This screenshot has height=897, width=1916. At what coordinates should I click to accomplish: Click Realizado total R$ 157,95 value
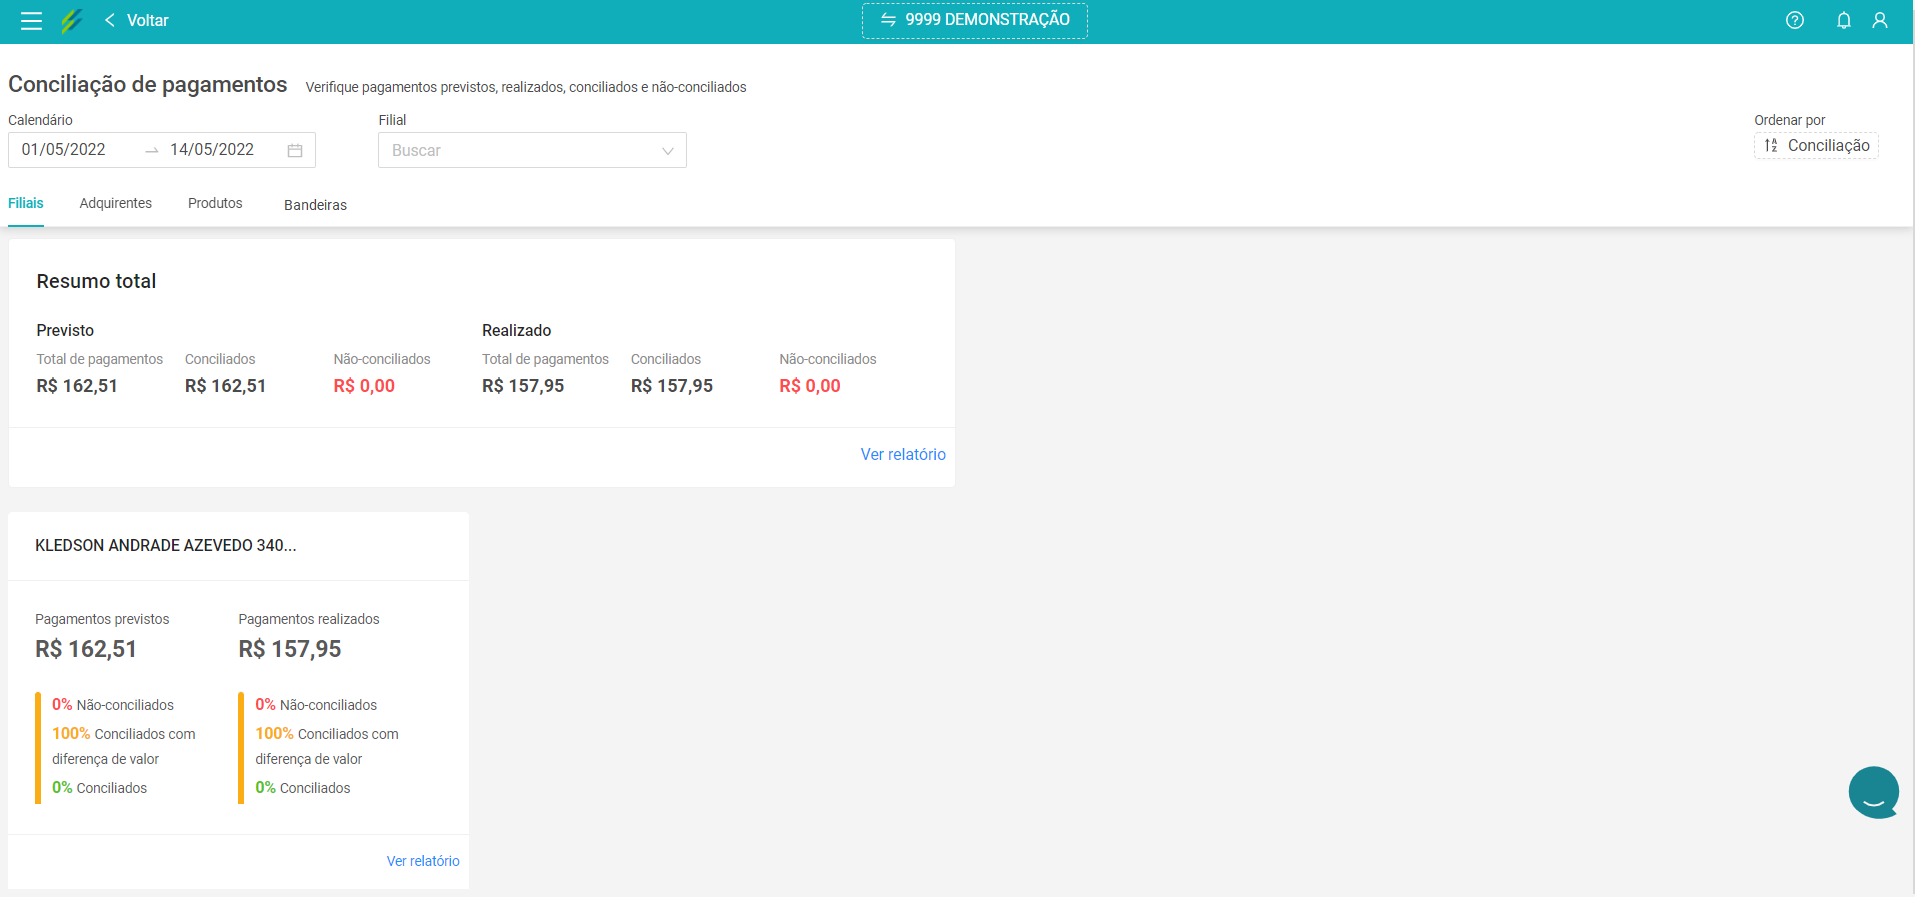tap(523, 386)
